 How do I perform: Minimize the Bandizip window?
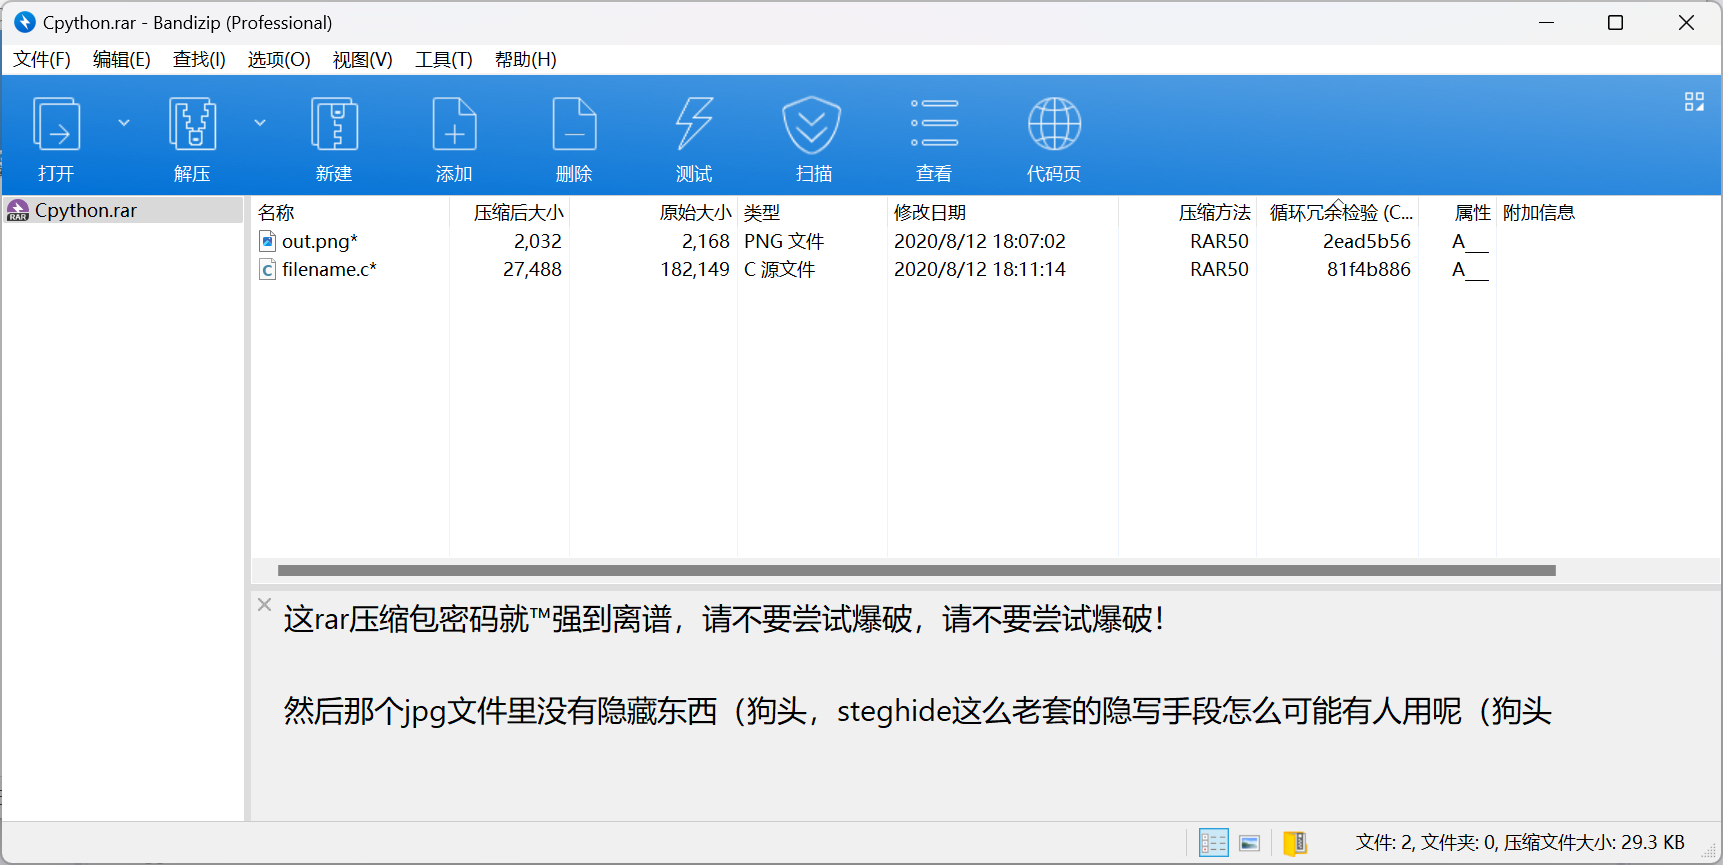(x=1546, y=22)
